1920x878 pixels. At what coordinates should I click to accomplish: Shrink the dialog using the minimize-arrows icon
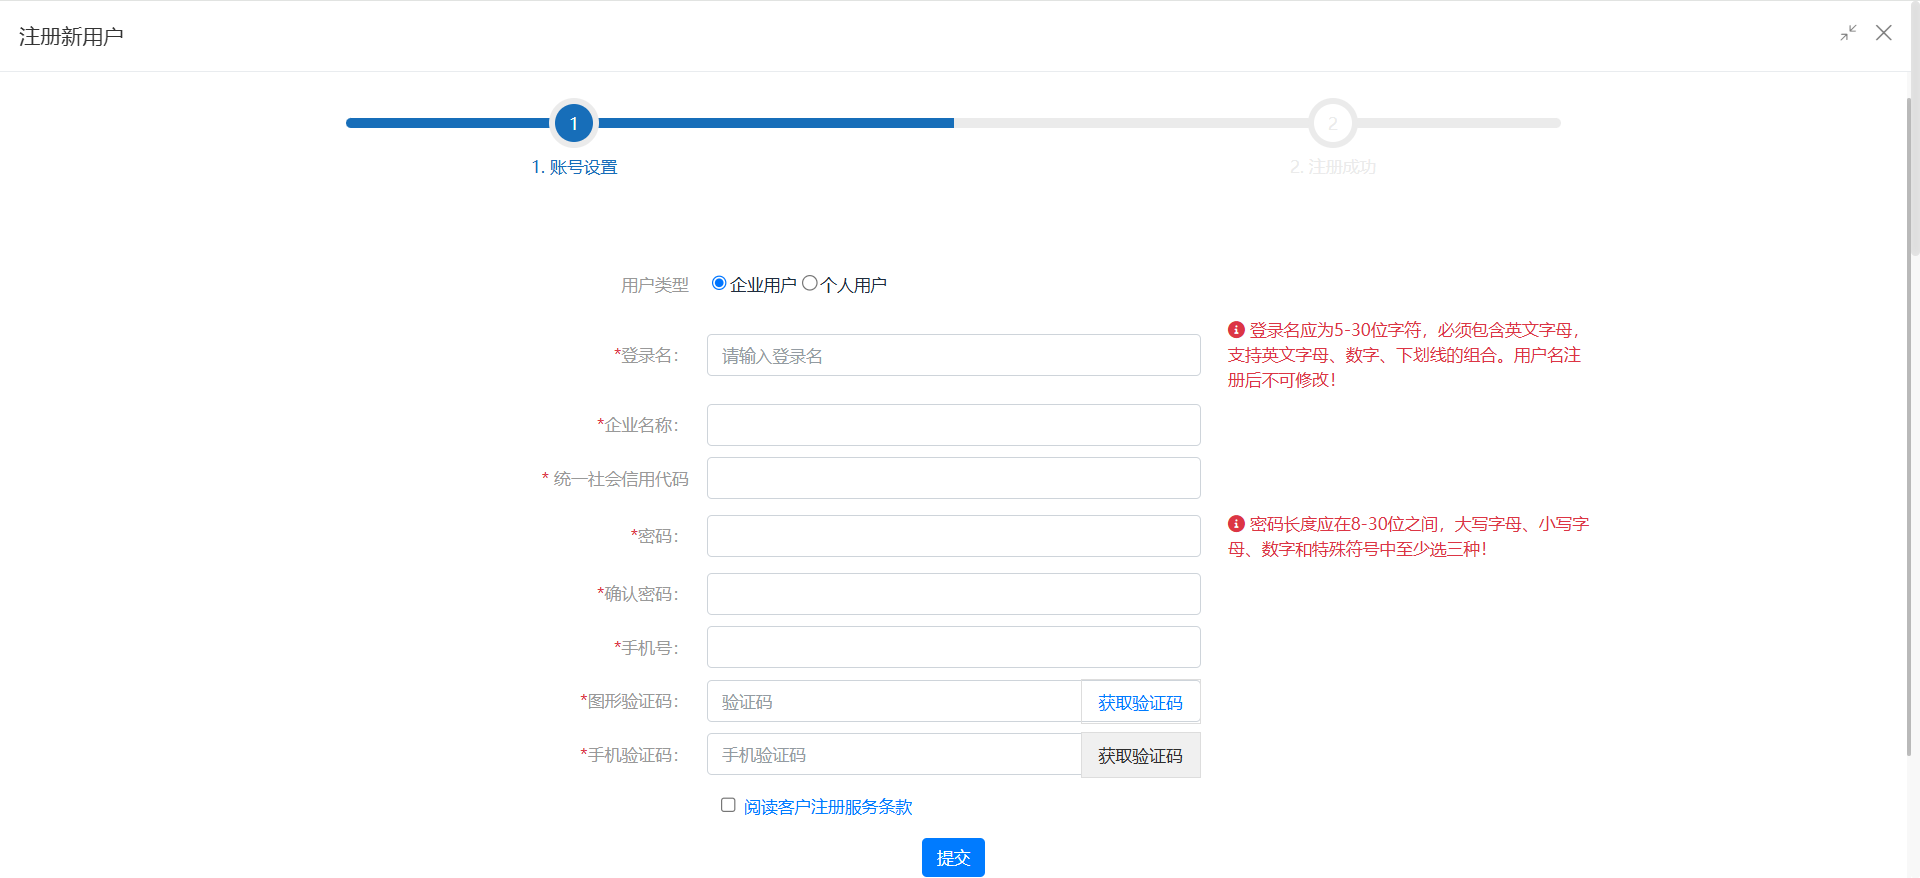1848,33
